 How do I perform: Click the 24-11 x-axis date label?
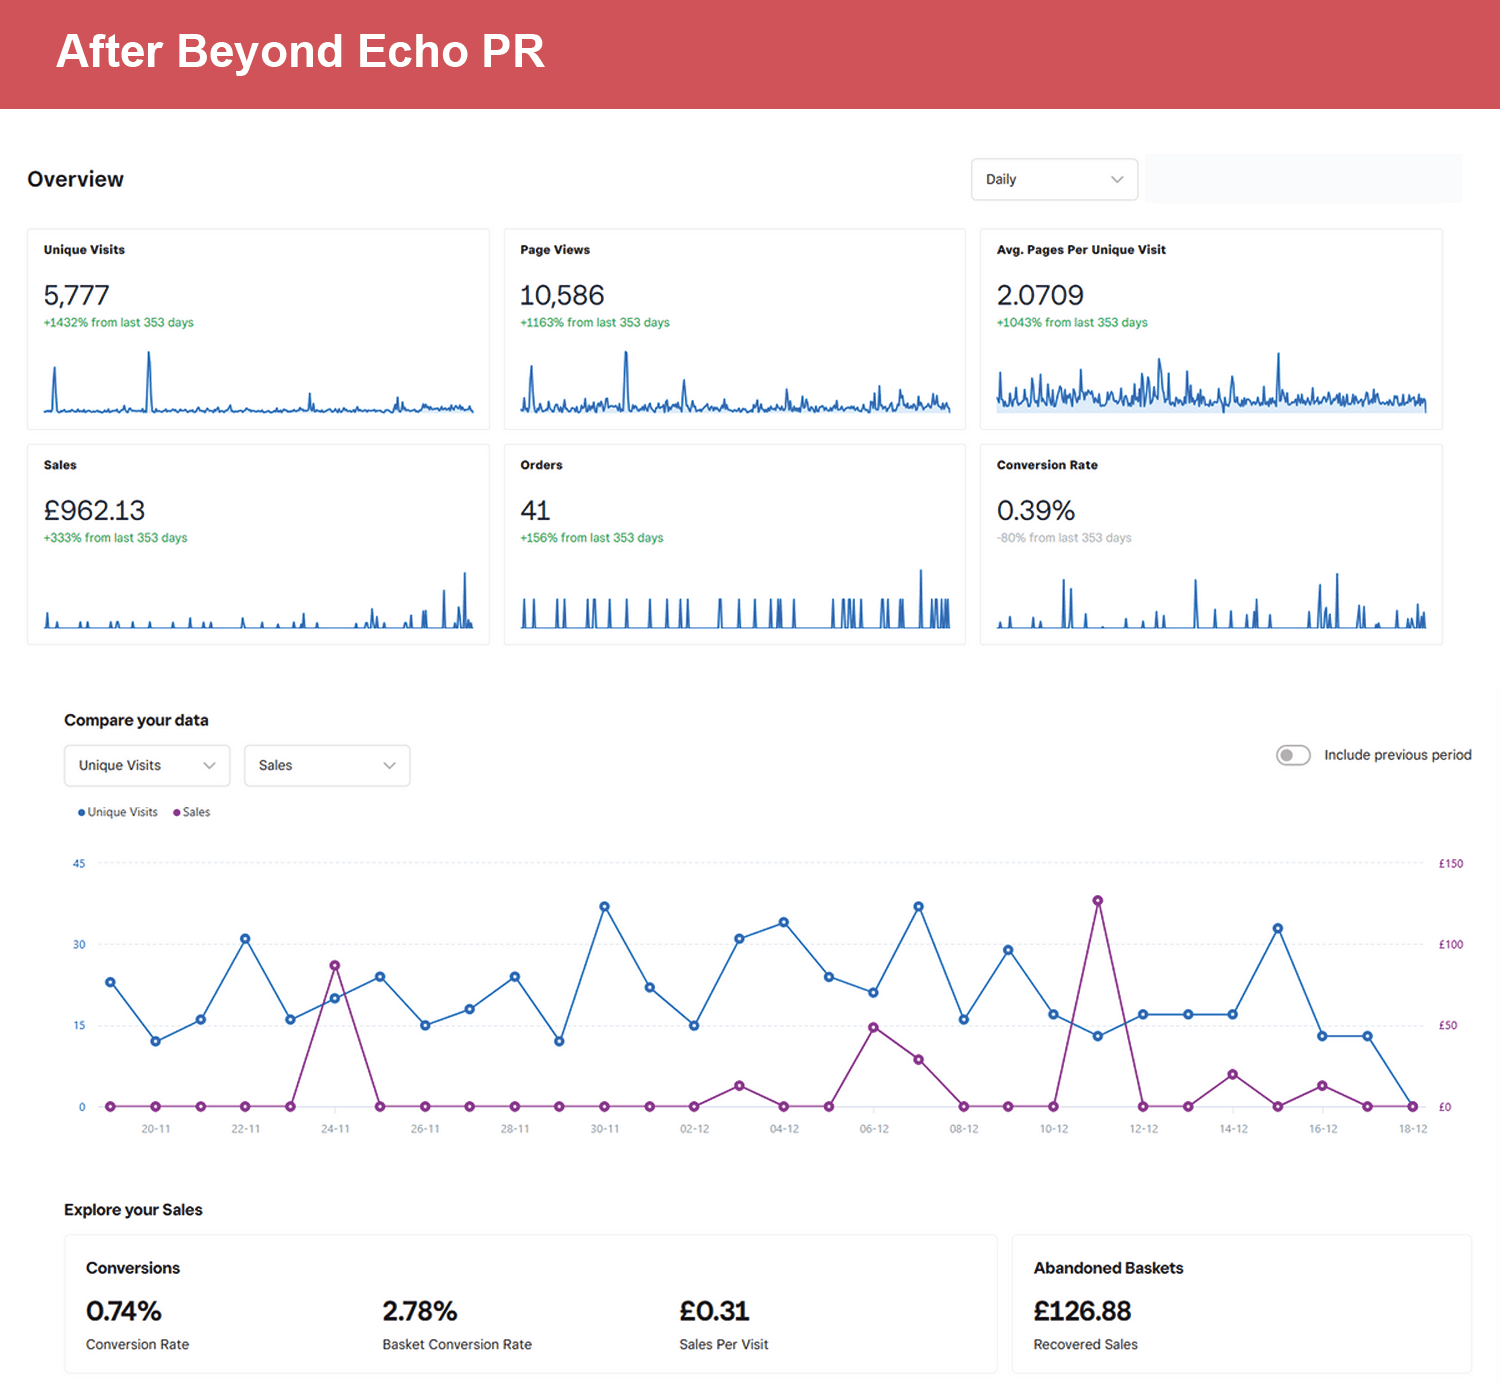click(335, 1129)
